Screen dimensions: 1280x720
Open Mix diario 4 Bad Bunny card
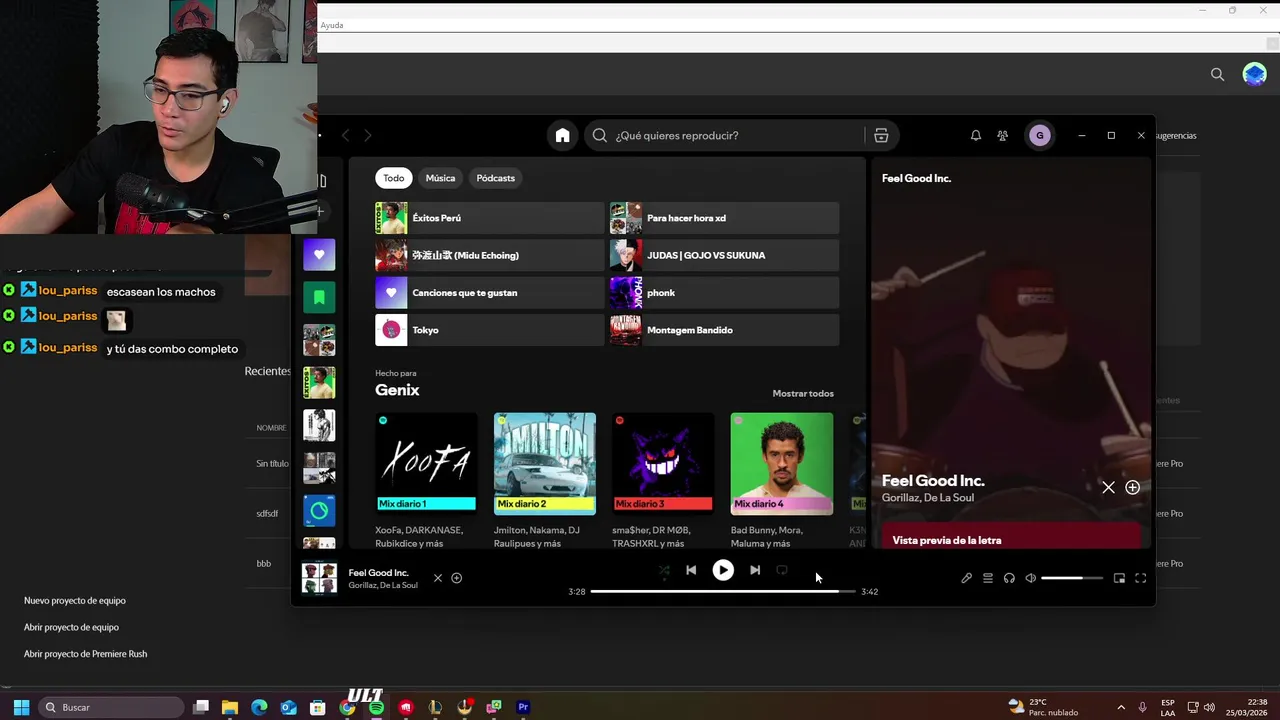click(x=782, y=478)
